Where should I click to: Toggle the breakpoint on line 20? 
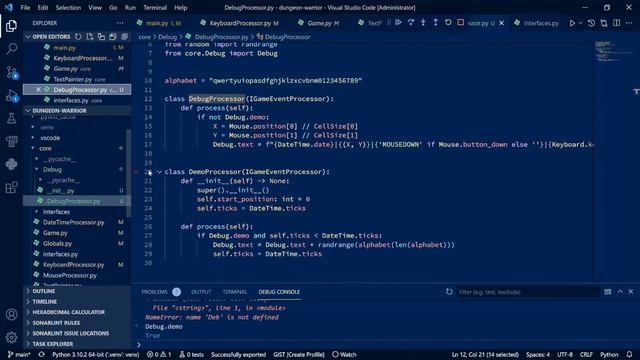[136, 172]
